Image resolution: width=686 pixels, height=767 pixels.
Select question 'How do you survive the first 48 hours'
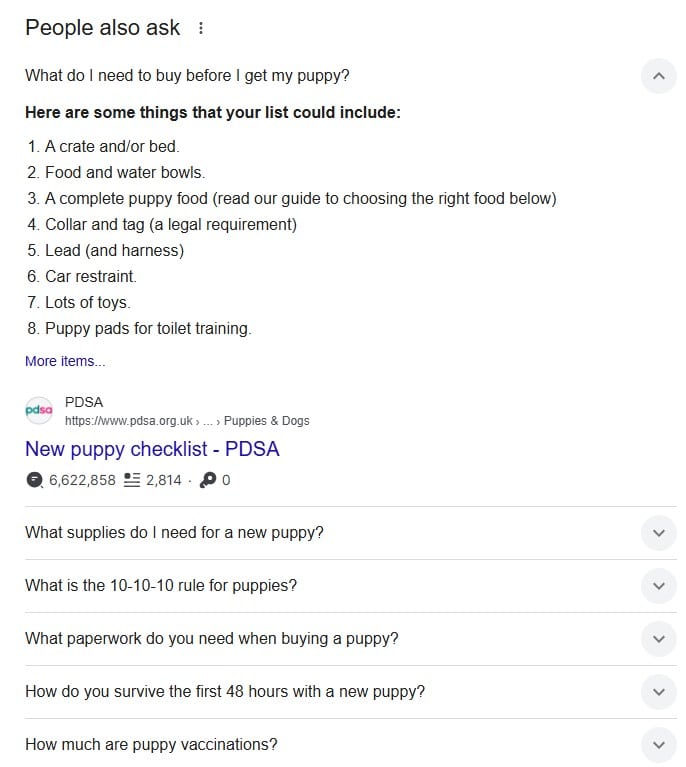pyautogui.click(x=225, y=692)
